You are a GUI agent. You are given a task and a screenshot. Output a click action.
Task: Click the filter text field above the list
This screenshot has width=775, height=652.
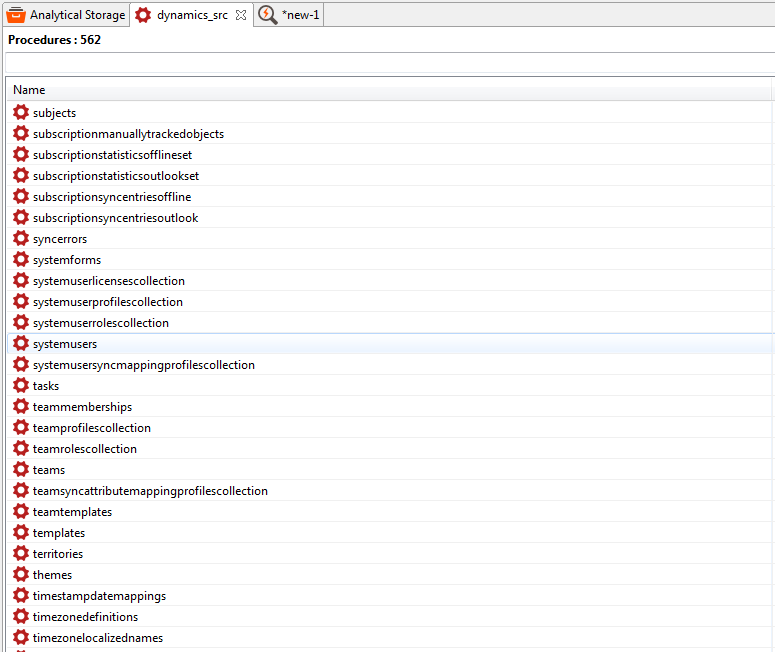click(388, 63)
